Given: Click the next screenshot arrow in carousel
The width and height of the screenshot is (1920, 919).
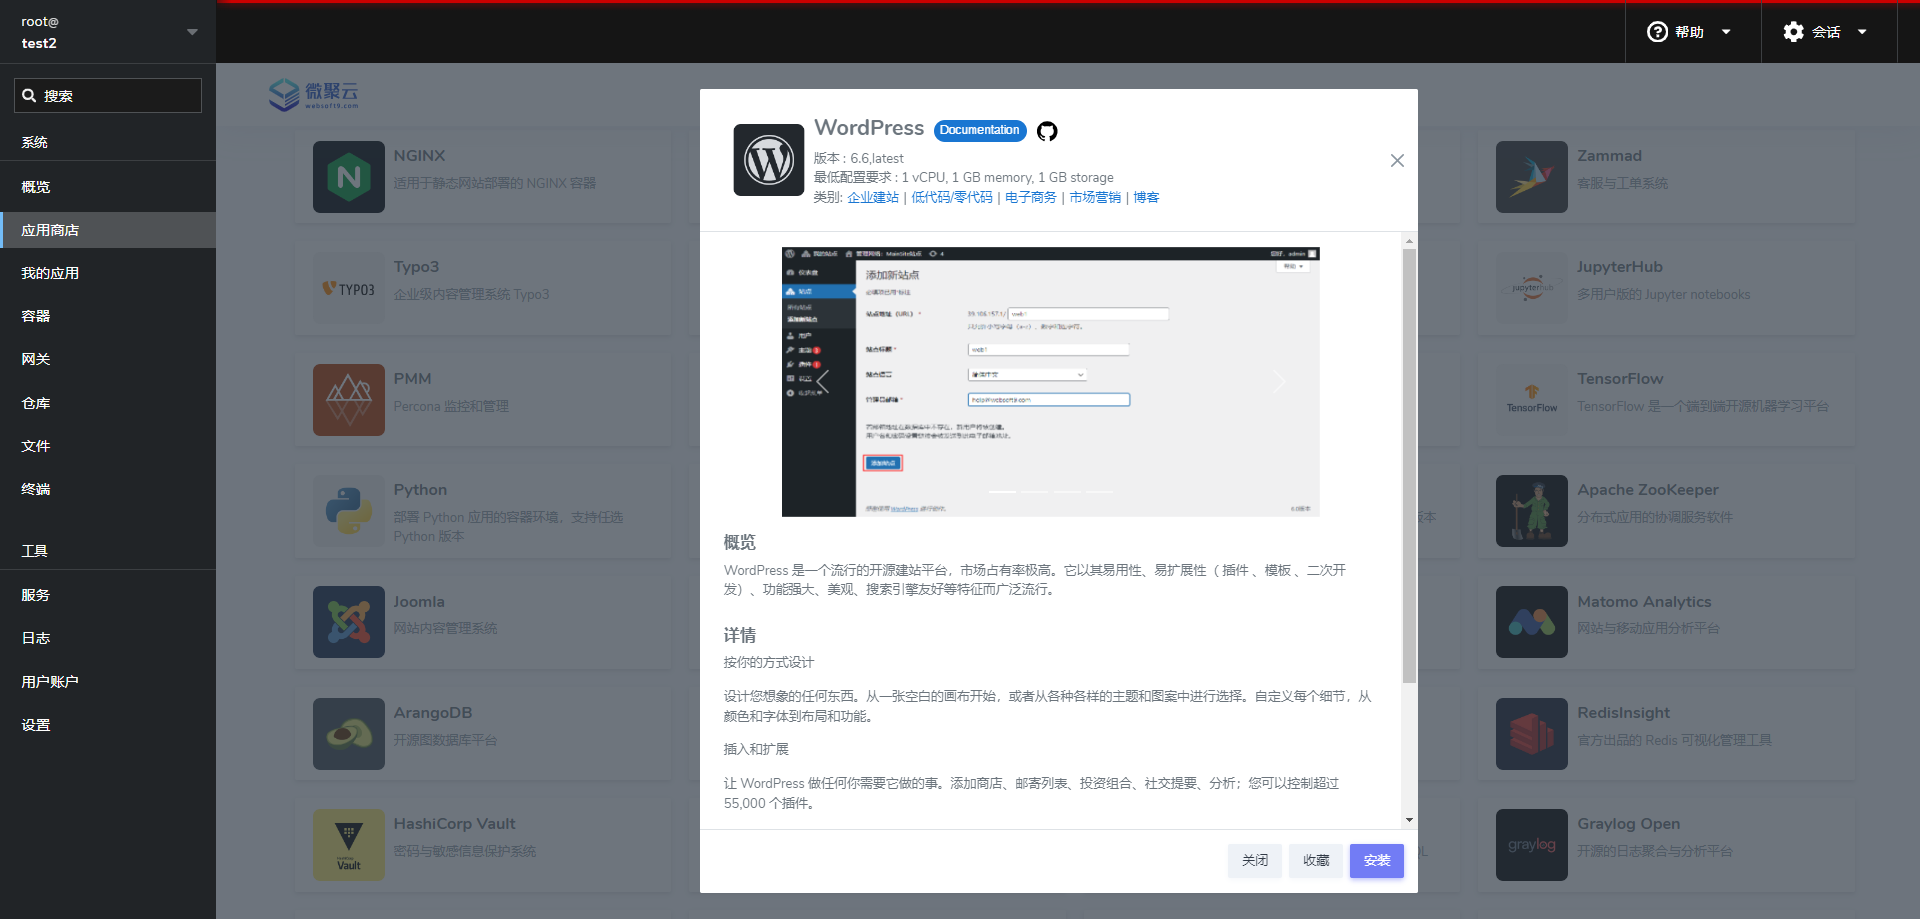Looking at the screenshot, I should tap(1279, 381).
